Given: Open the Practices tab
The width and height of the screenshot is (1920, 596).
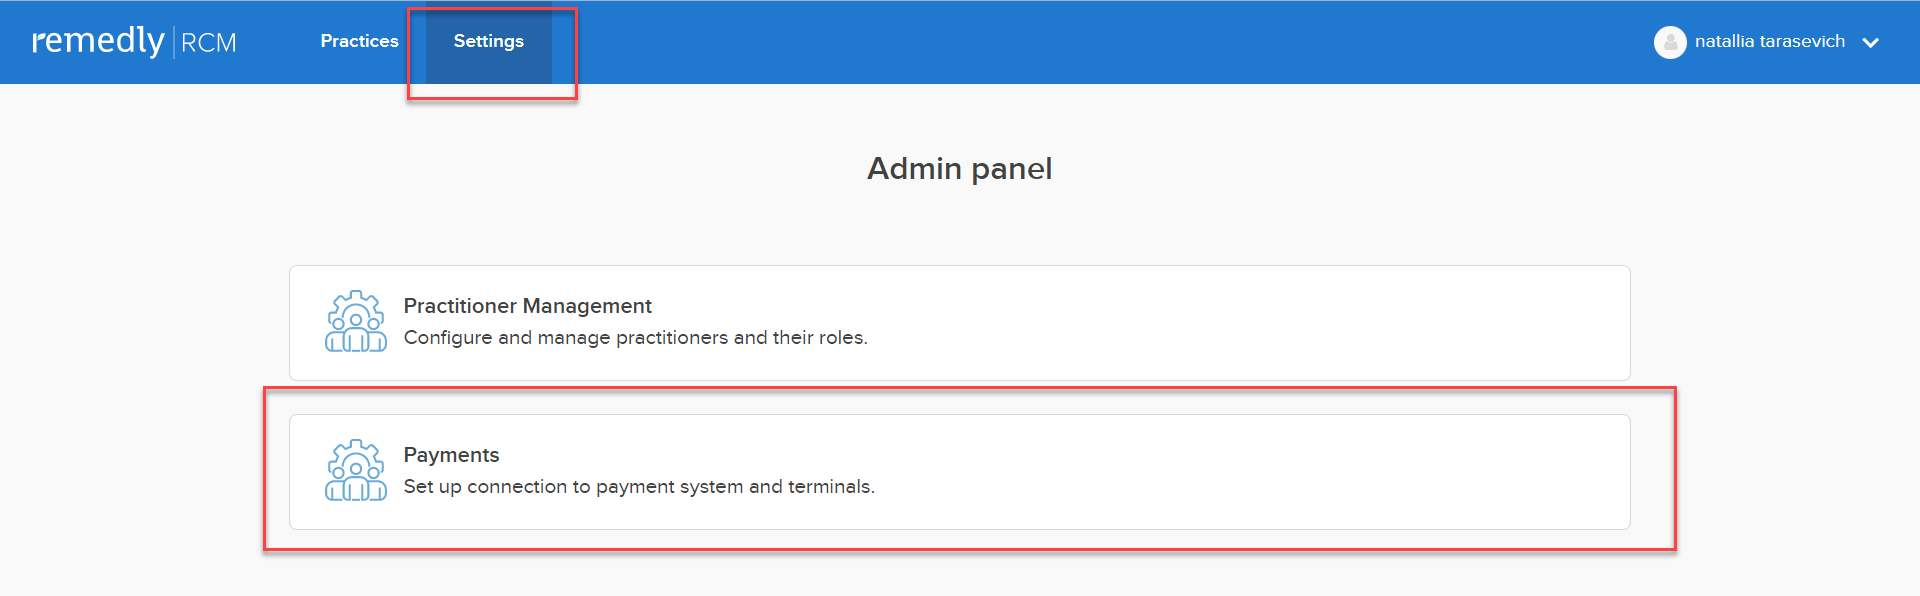Looking at the screenshot, I should click(359, 41).
